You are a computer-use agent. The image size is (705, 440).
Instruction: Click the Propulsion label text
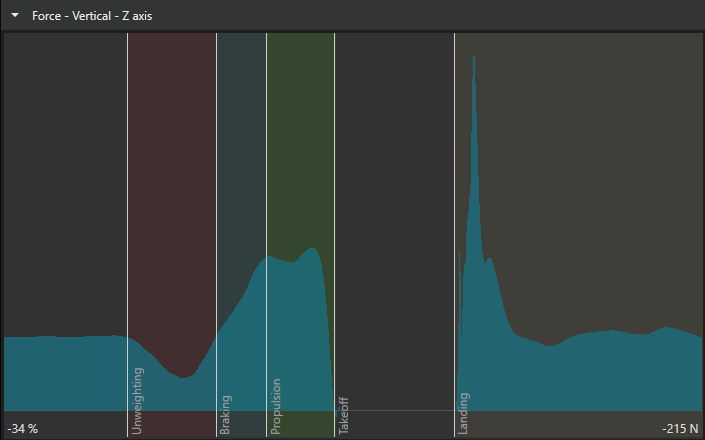[x=275, y=406]
